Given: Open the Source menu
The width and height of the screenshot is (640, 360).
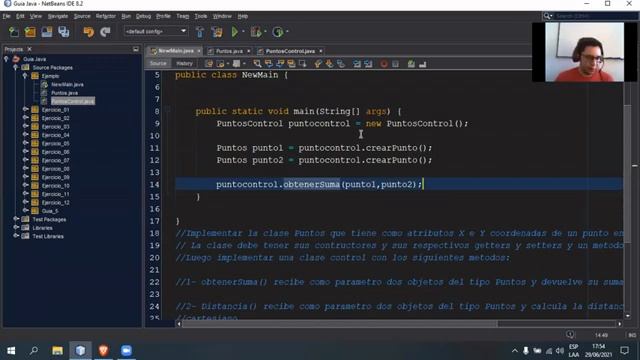Looking at the screenshot, I should pyautogui.click(x=82, y=16).
